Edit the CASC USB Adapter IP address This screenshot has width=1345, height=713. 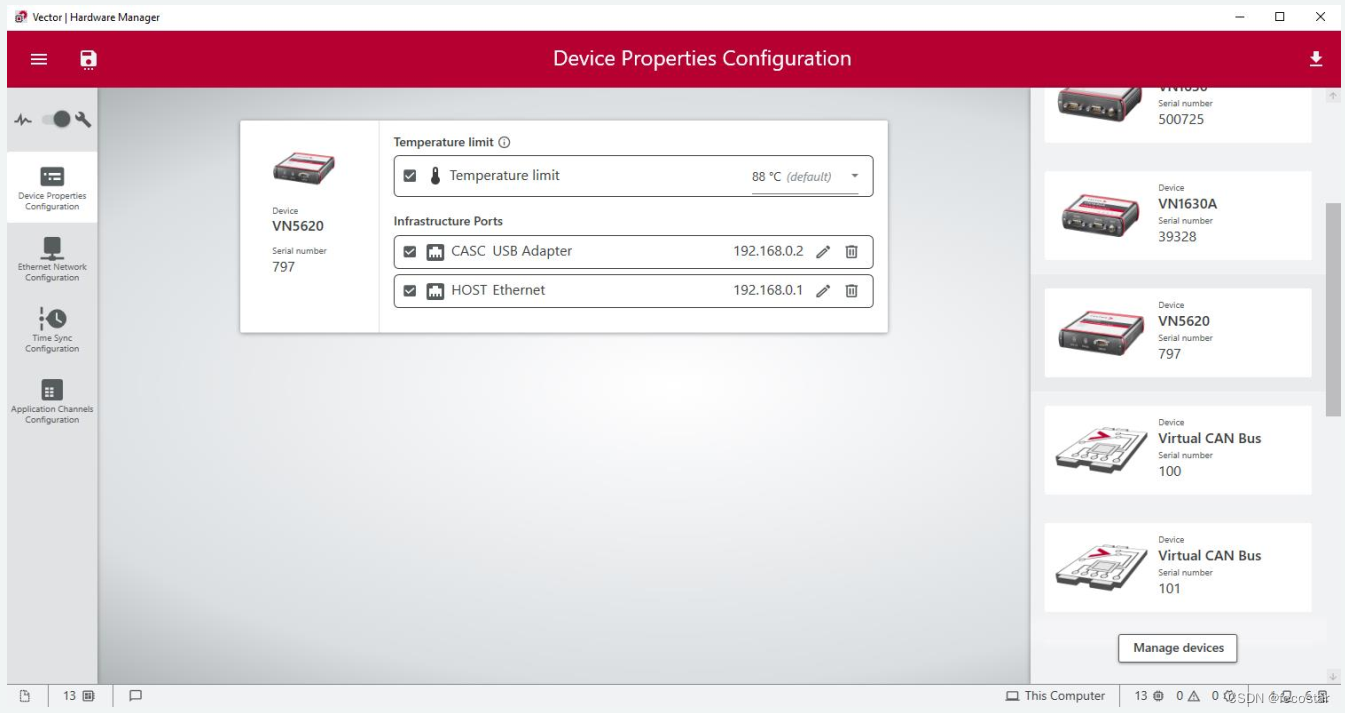(822, 251)
